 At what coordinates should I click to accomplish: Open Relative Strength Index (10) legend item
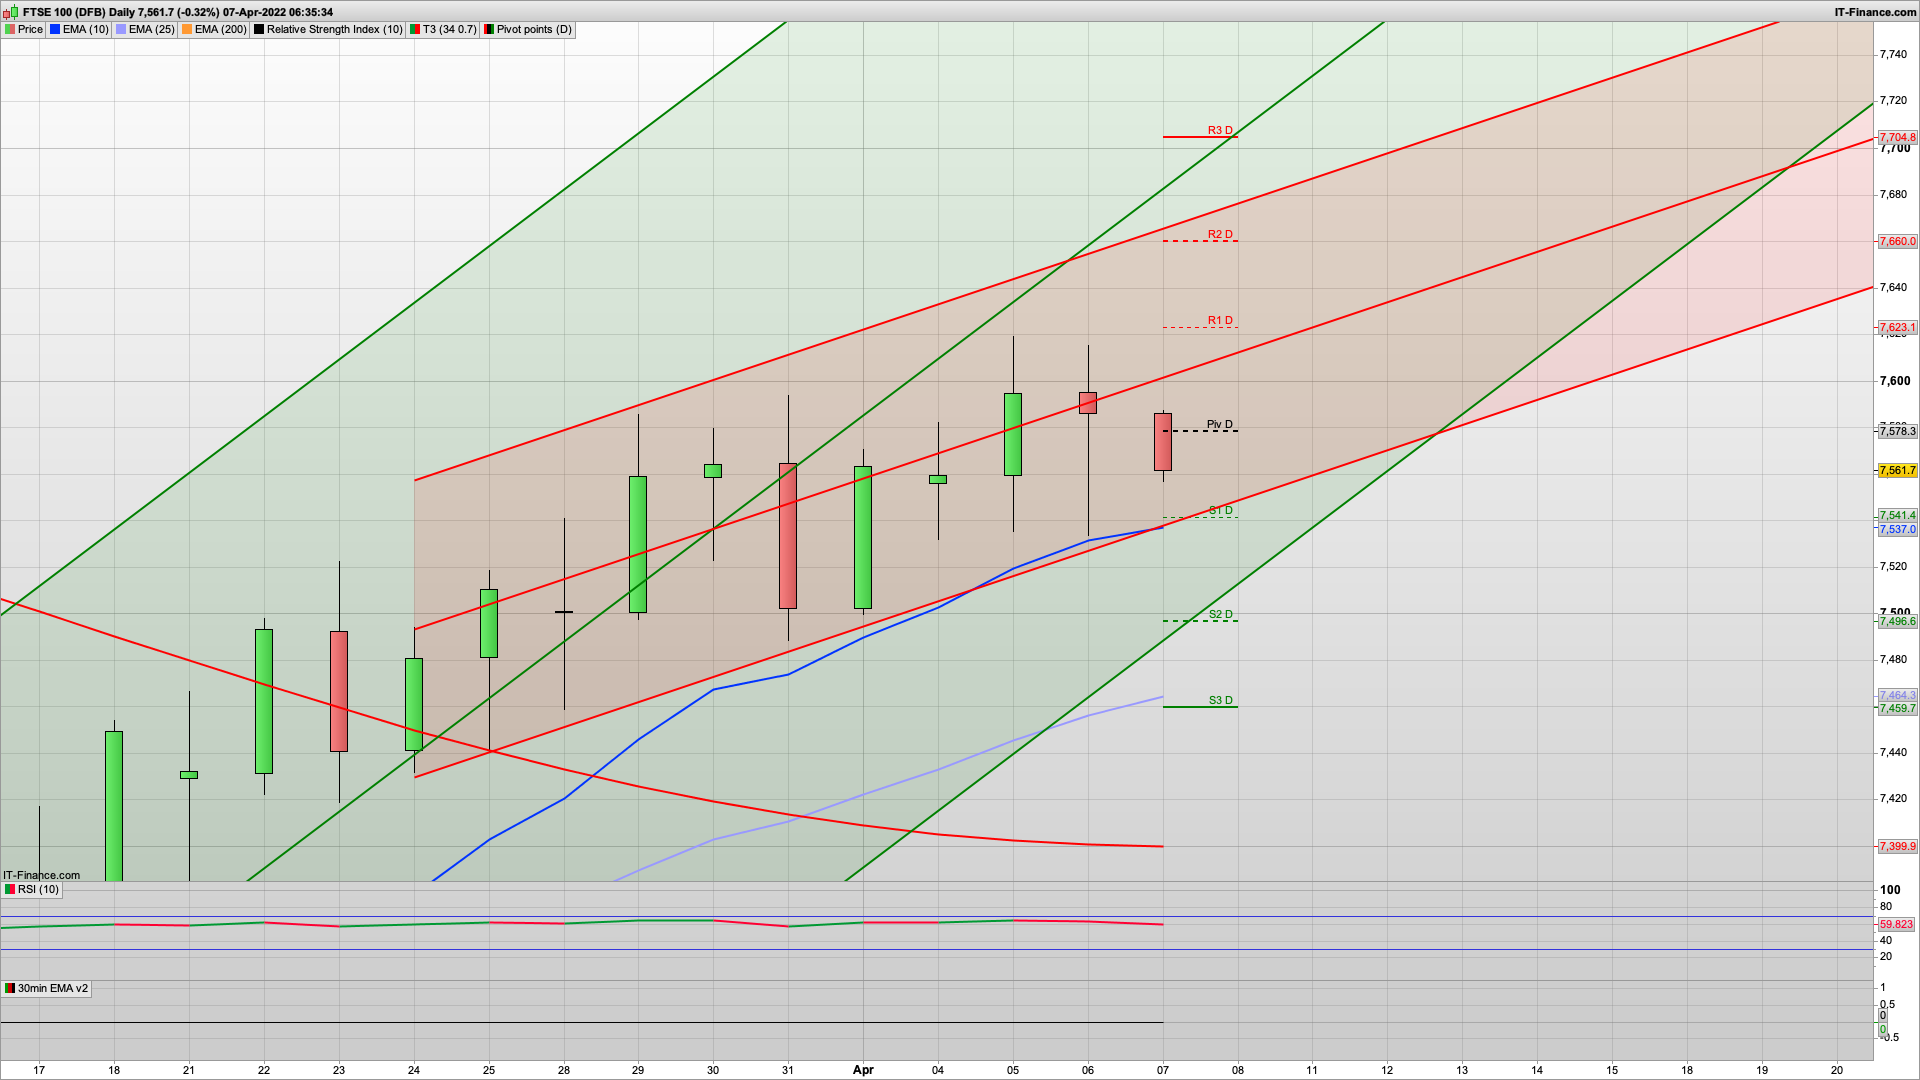click(328, 30)
